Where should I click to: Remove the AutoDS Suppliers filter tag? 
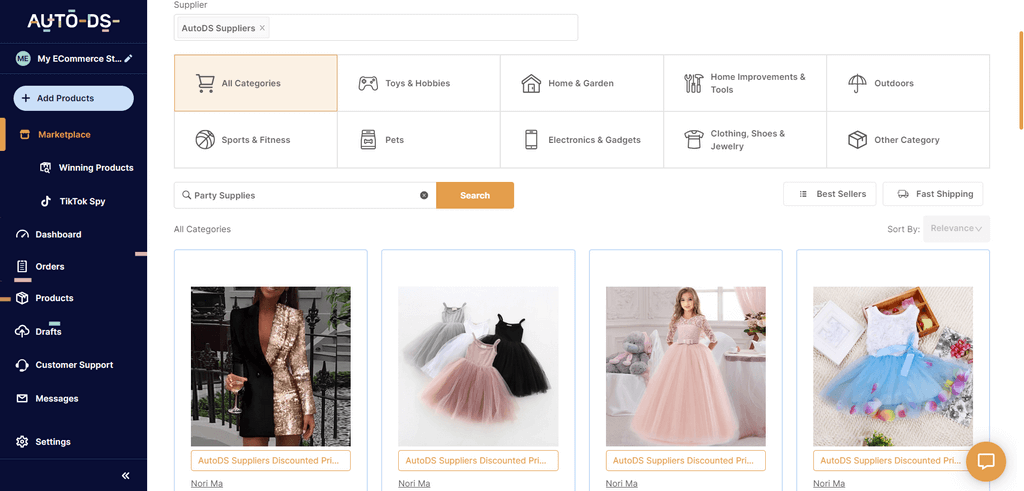(x=263, y=28)
